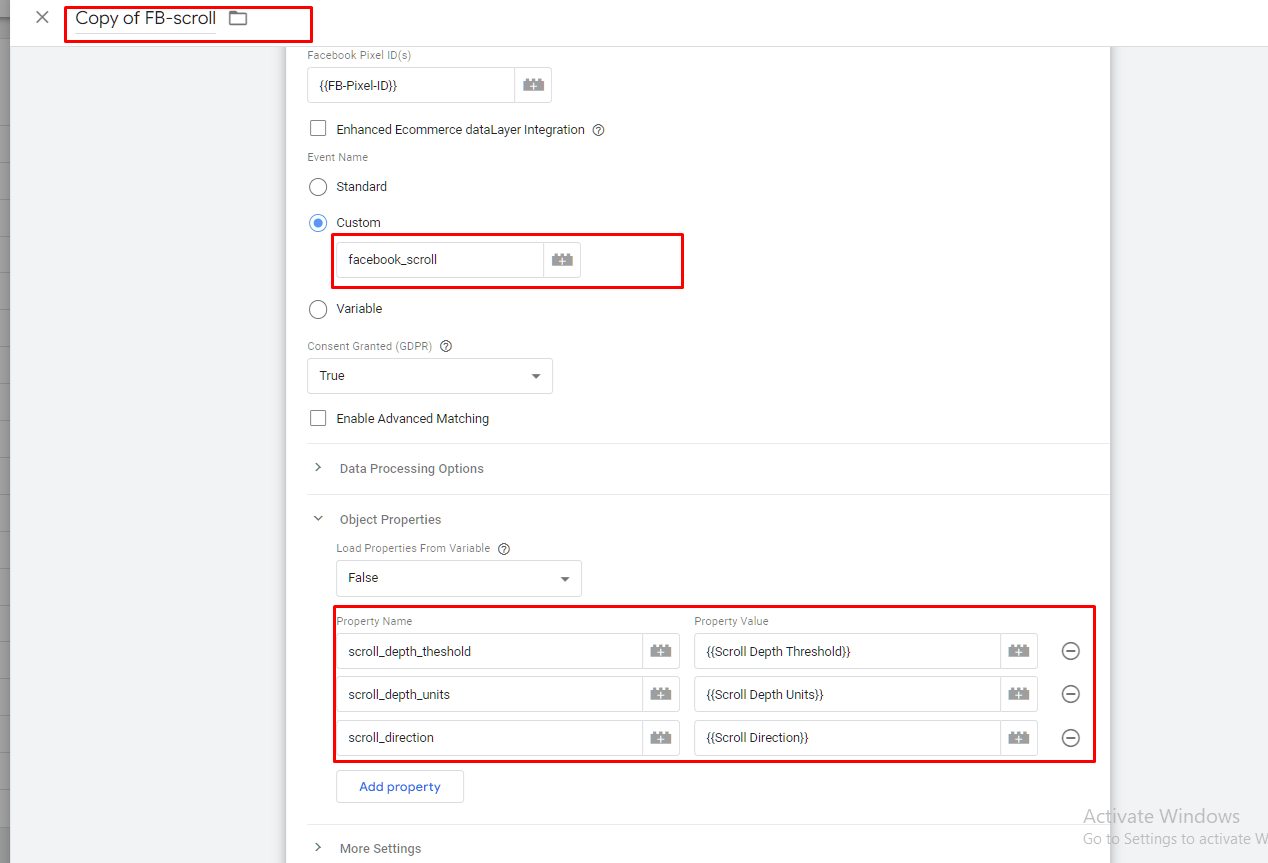Open variable picker for scroll_depth_units name field

[660, 694]
